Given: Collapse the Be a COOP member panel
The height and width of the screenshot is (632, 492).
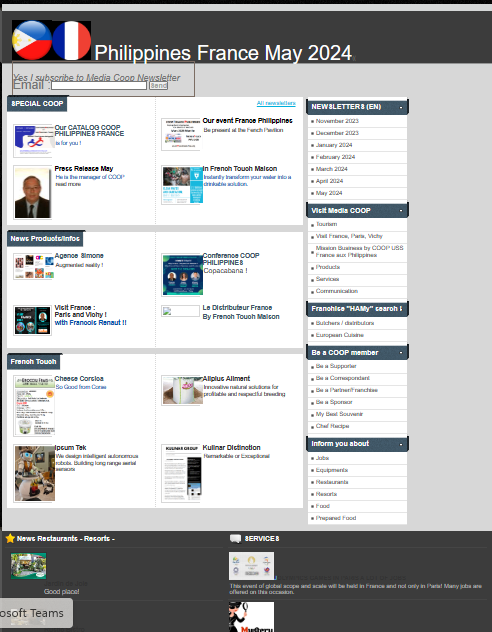Looking at the screenshot, I should click(x=401, y=353).
